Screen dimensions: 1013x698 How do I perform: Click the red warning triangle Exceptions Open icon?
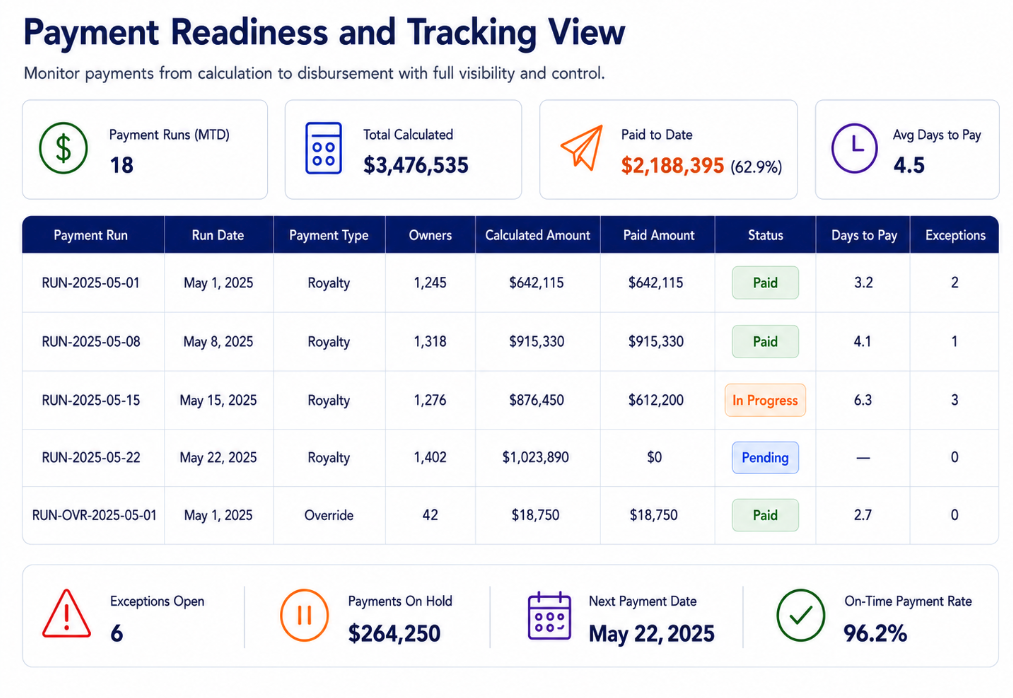pyautogui.click(x=66, y=613)
